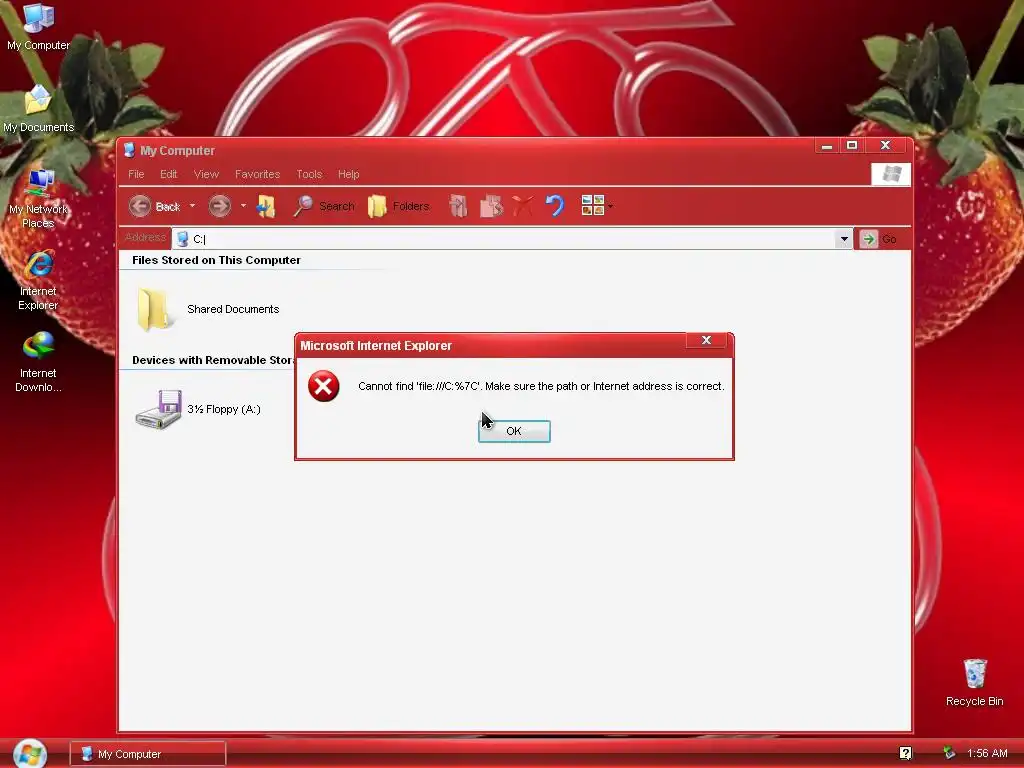
Task: Click the Copy To toolbar icon
Action: point(491,206)
